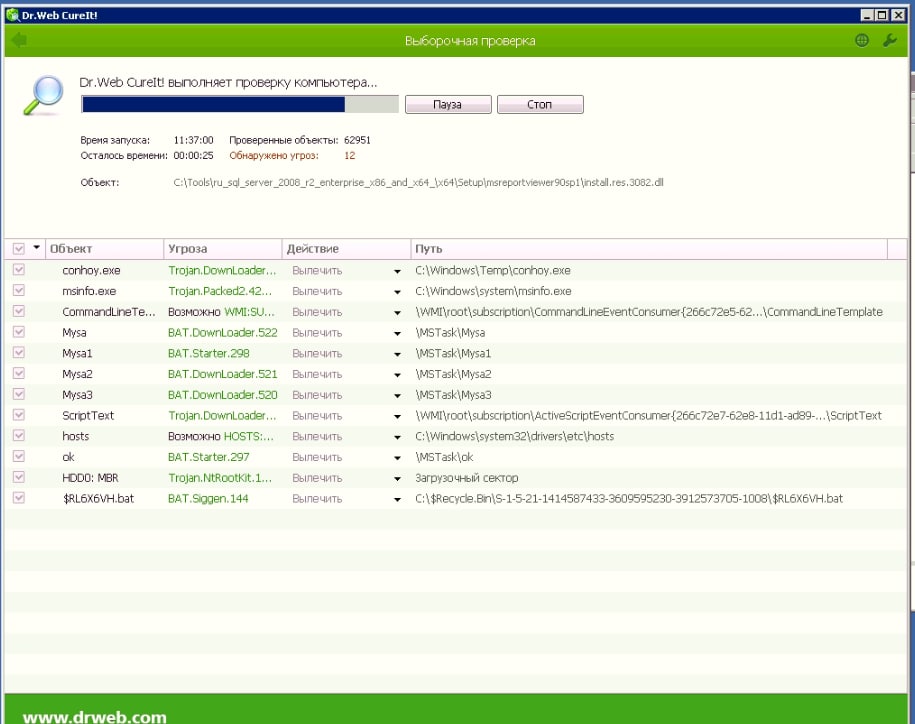
Task: Open action dropdown for conhoy.exe
Action: pyautogui.click(x=397, y=271)
